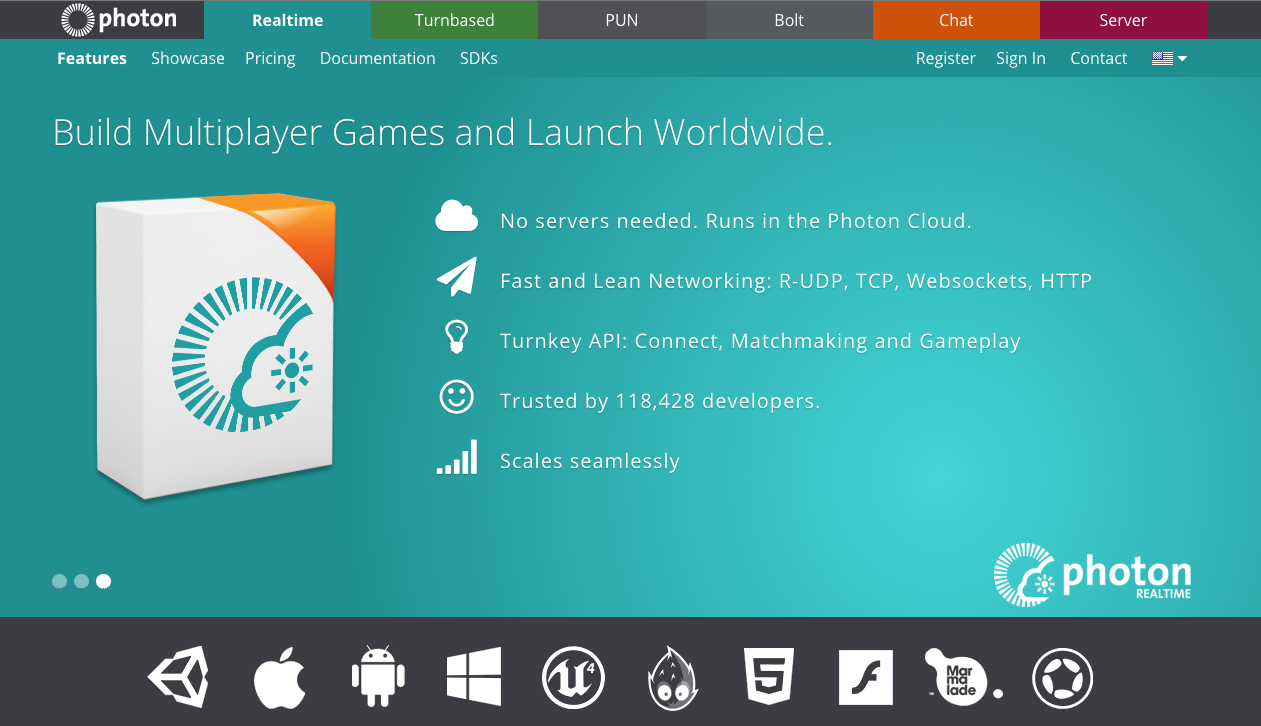Open the Contact page link
This screenshot has width=1261, height=726.
click(1098, 58)
